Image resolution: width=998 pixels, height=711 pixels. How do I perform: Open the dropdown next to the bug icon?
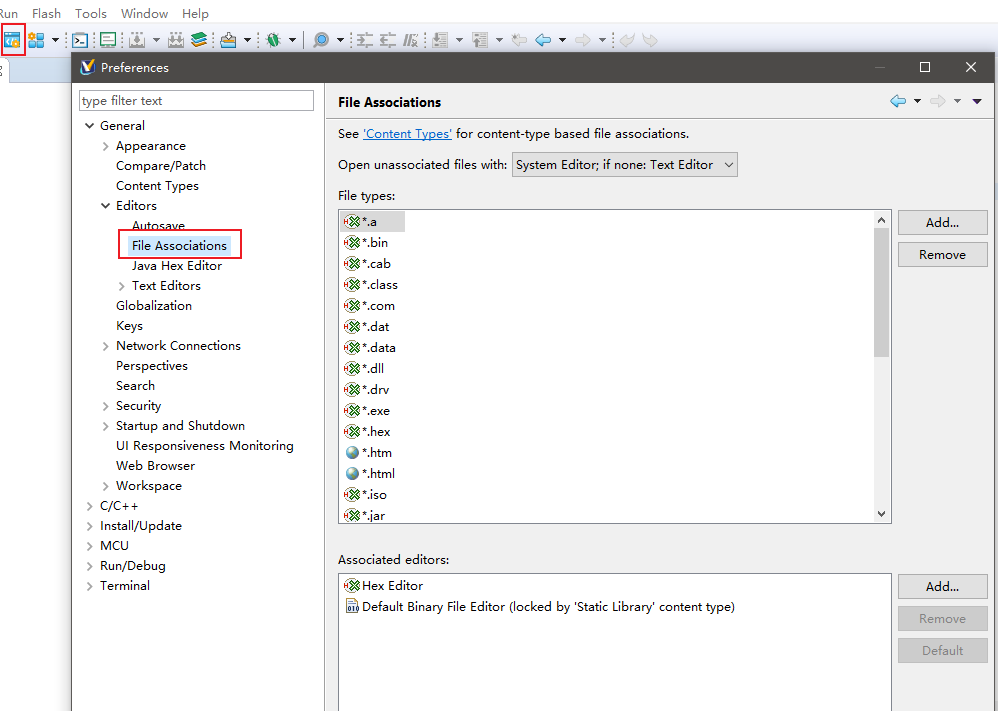click(292, 40)
